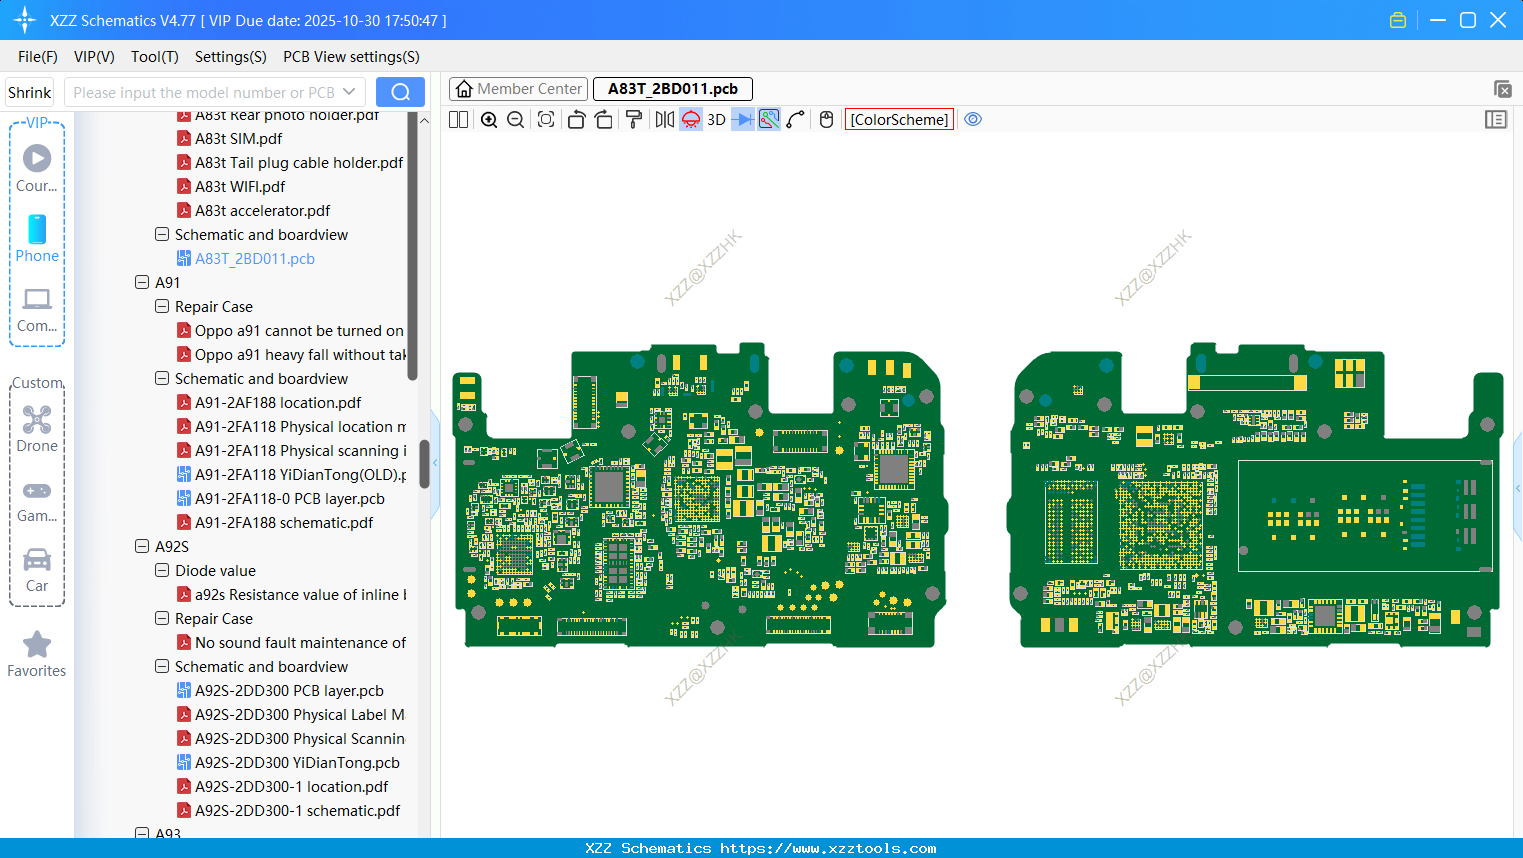The width and height of the screenshot is (1523, 858).
Task: Rotate the board counterclockwise
Action: (x=576, y=120)
